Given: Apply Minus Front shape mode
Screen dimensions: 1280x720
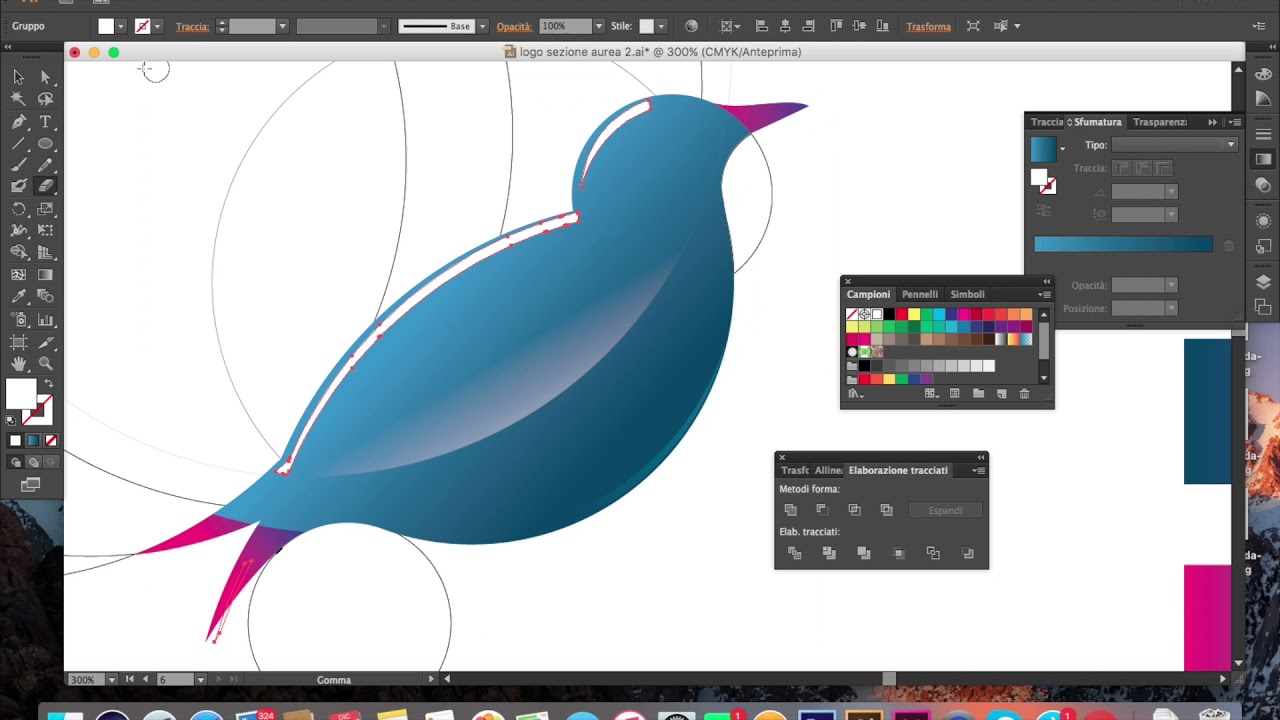Looking at the screenshot, I should [822, 510].
